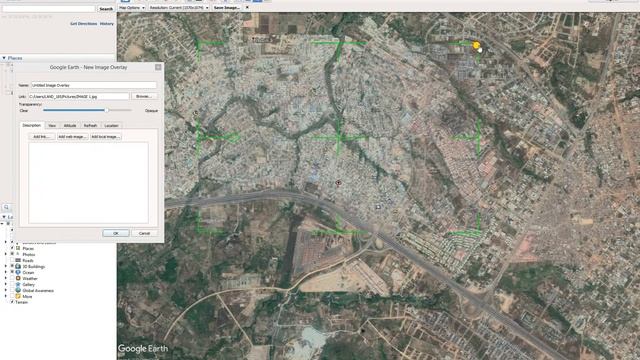
Task: Open the Map Options dropdown
Action: 131,8
